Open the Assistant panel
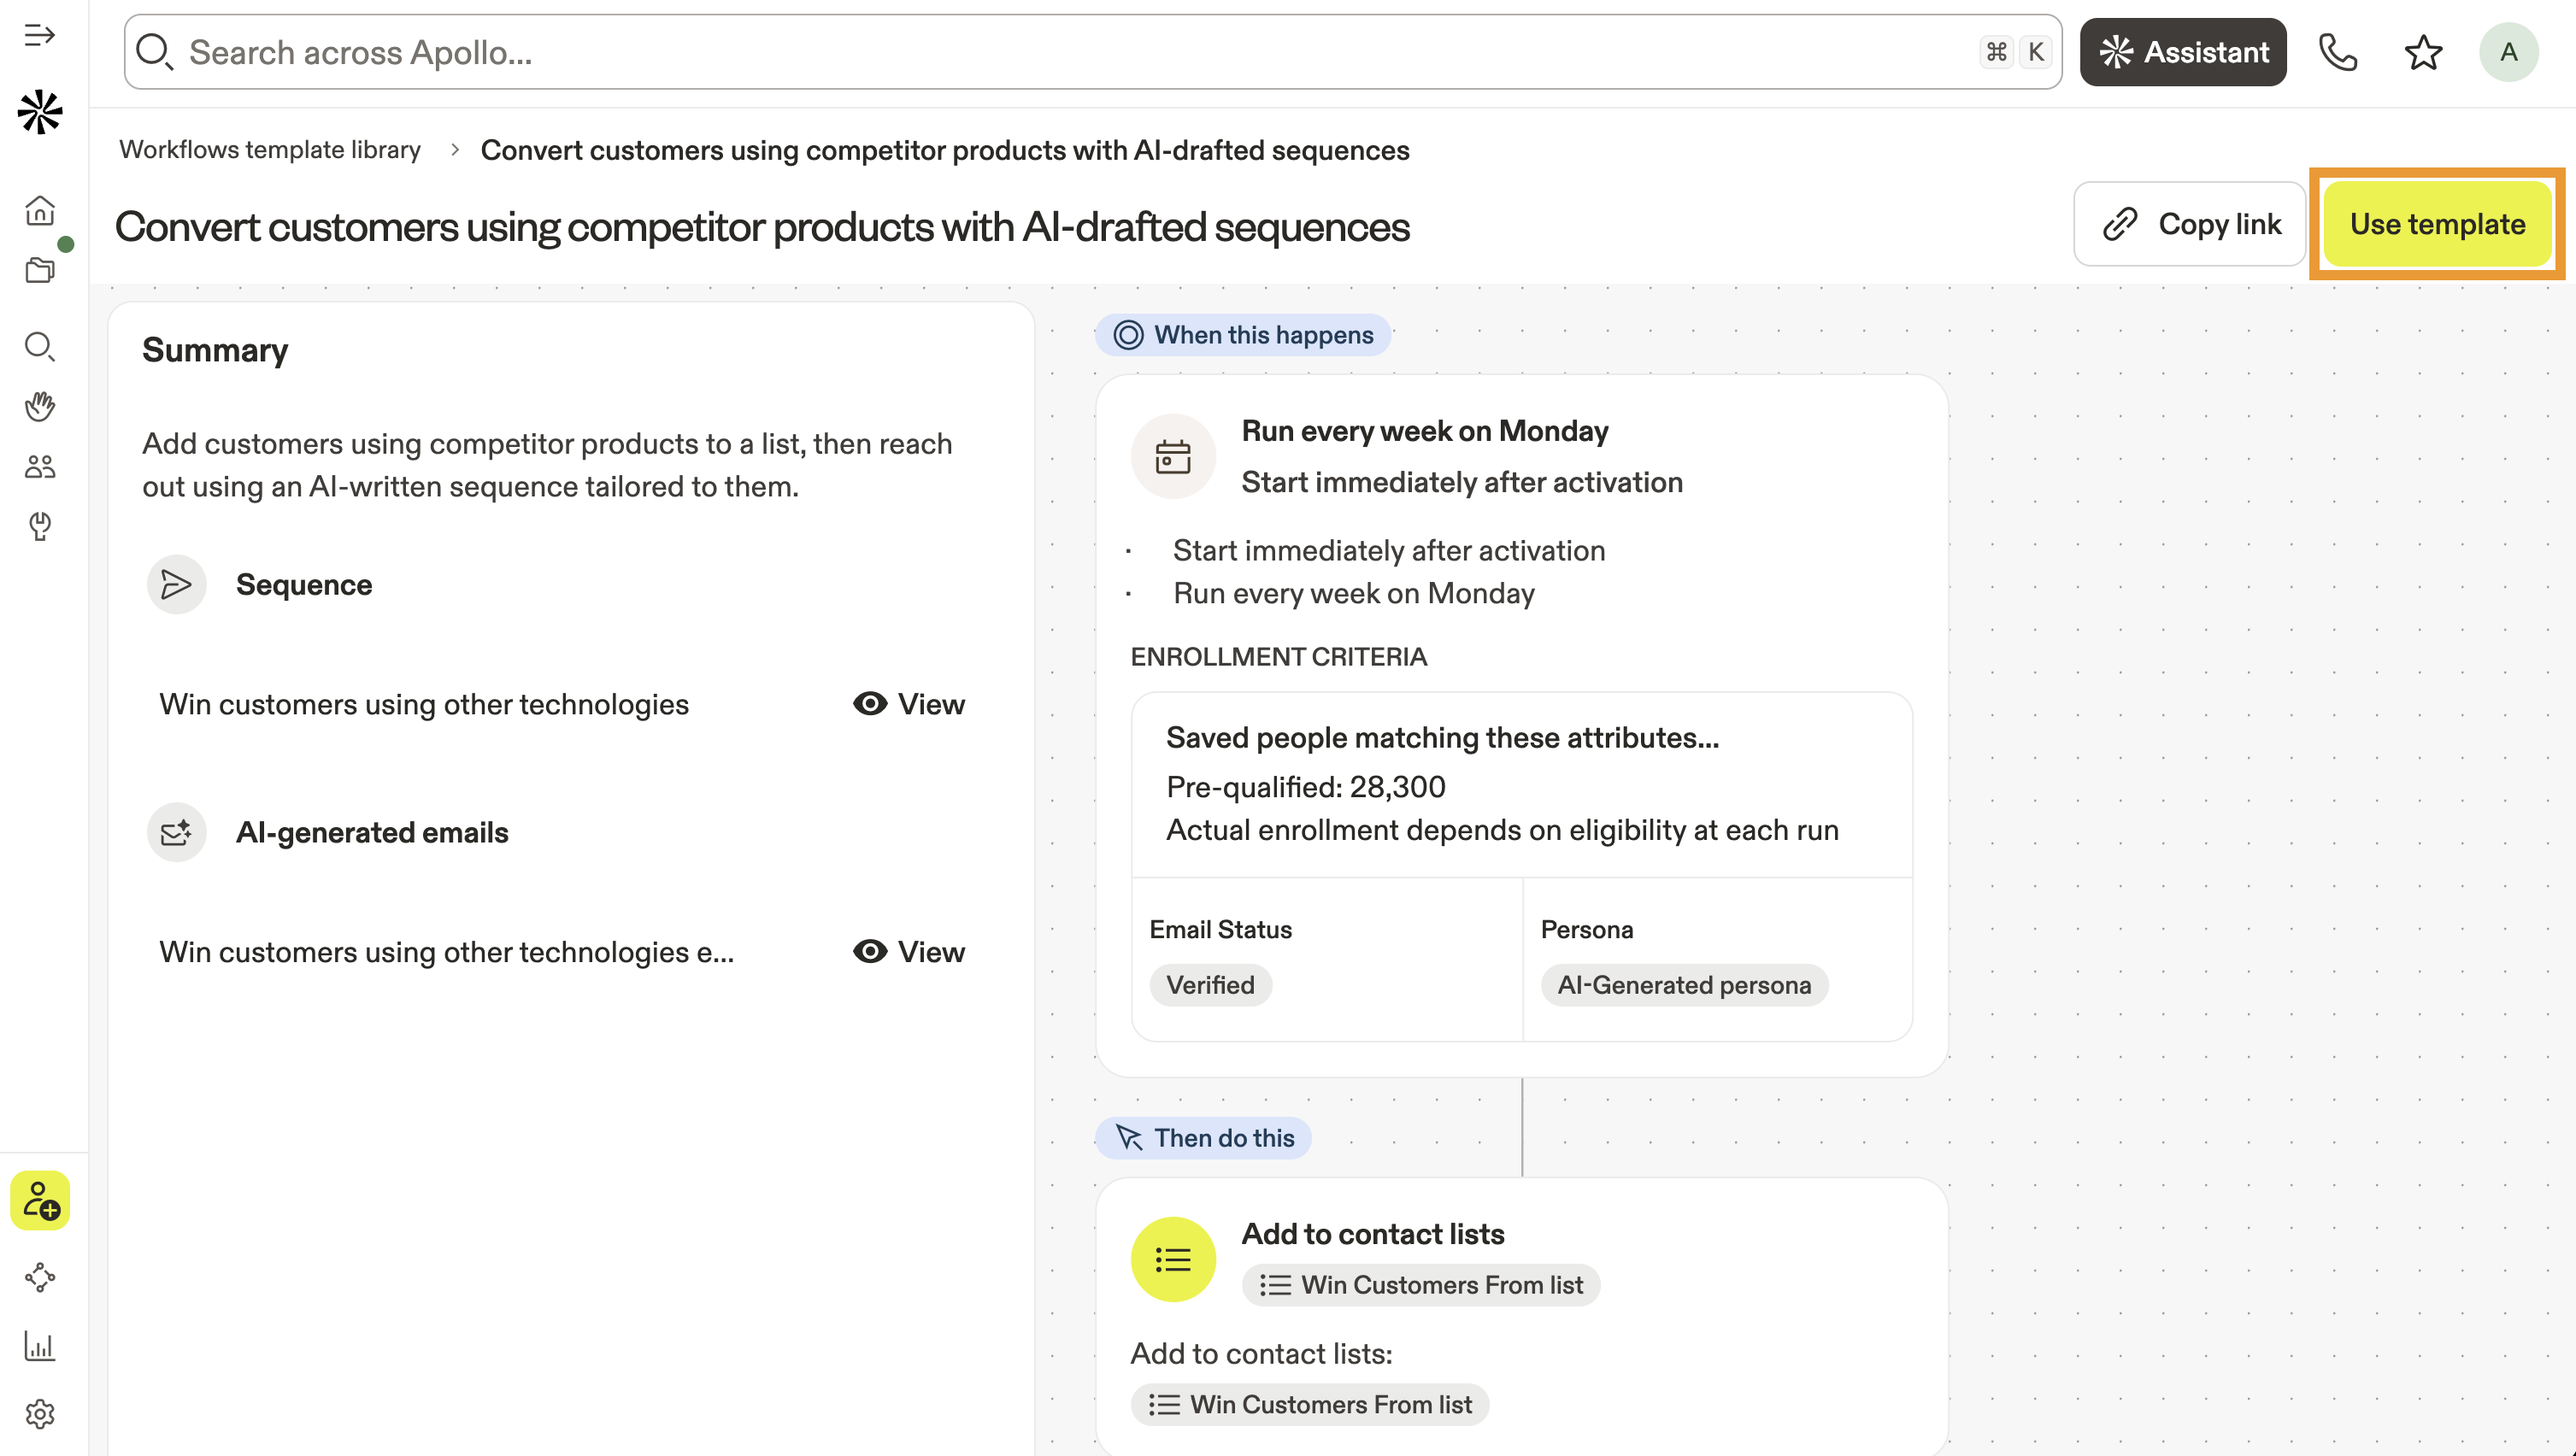 click(x=2183, y=52)
